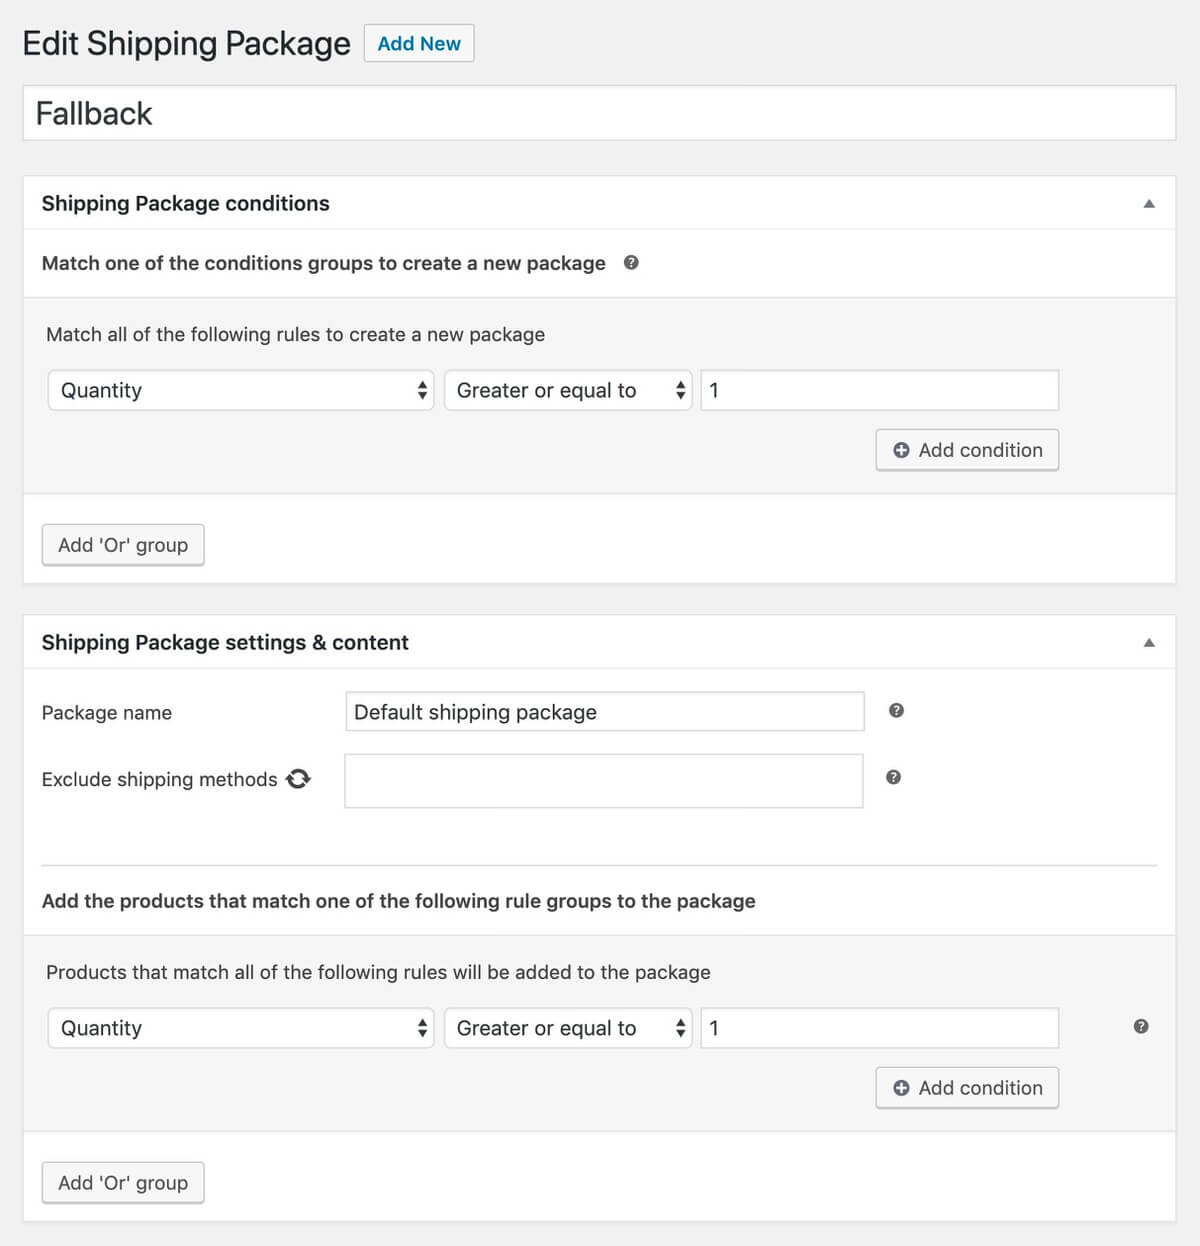Click the refresh icon next to Exclude shipping methods
The image size is (1200, 1246).
coord(298,779)
